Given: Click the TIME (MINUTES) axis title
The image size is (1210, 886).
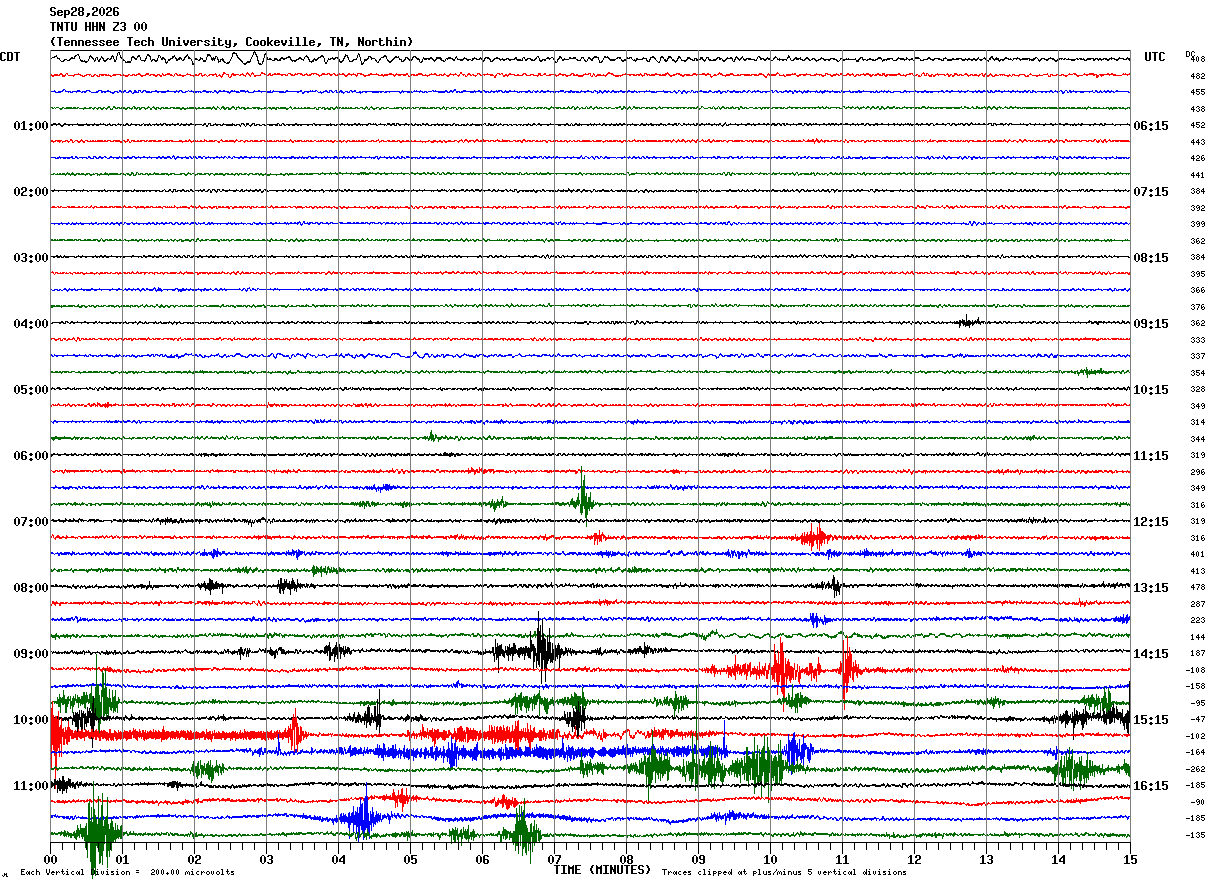Looking at the screenshot, I should tap(602, 870).
